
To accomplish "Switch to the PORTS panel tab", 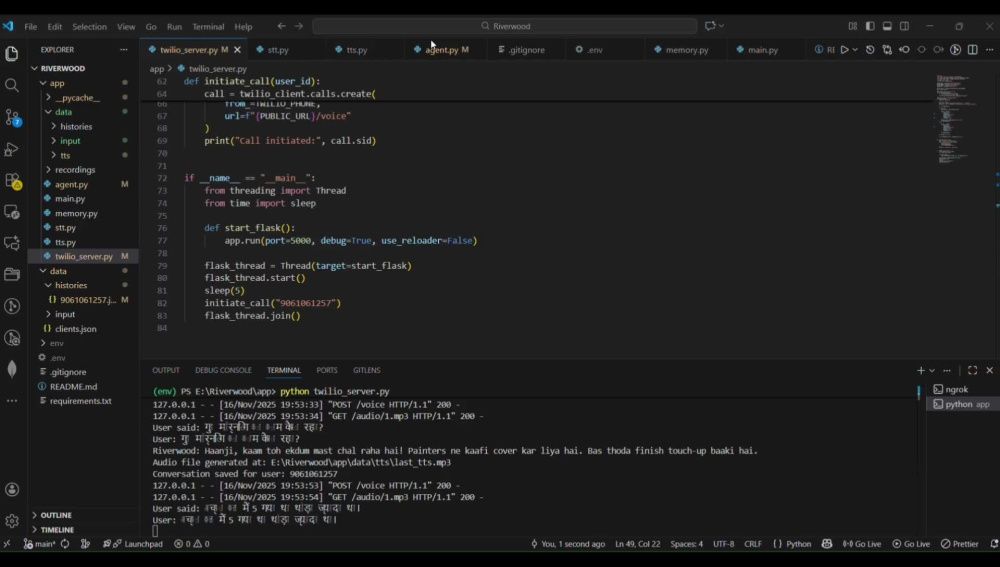I will pos(327,371).
